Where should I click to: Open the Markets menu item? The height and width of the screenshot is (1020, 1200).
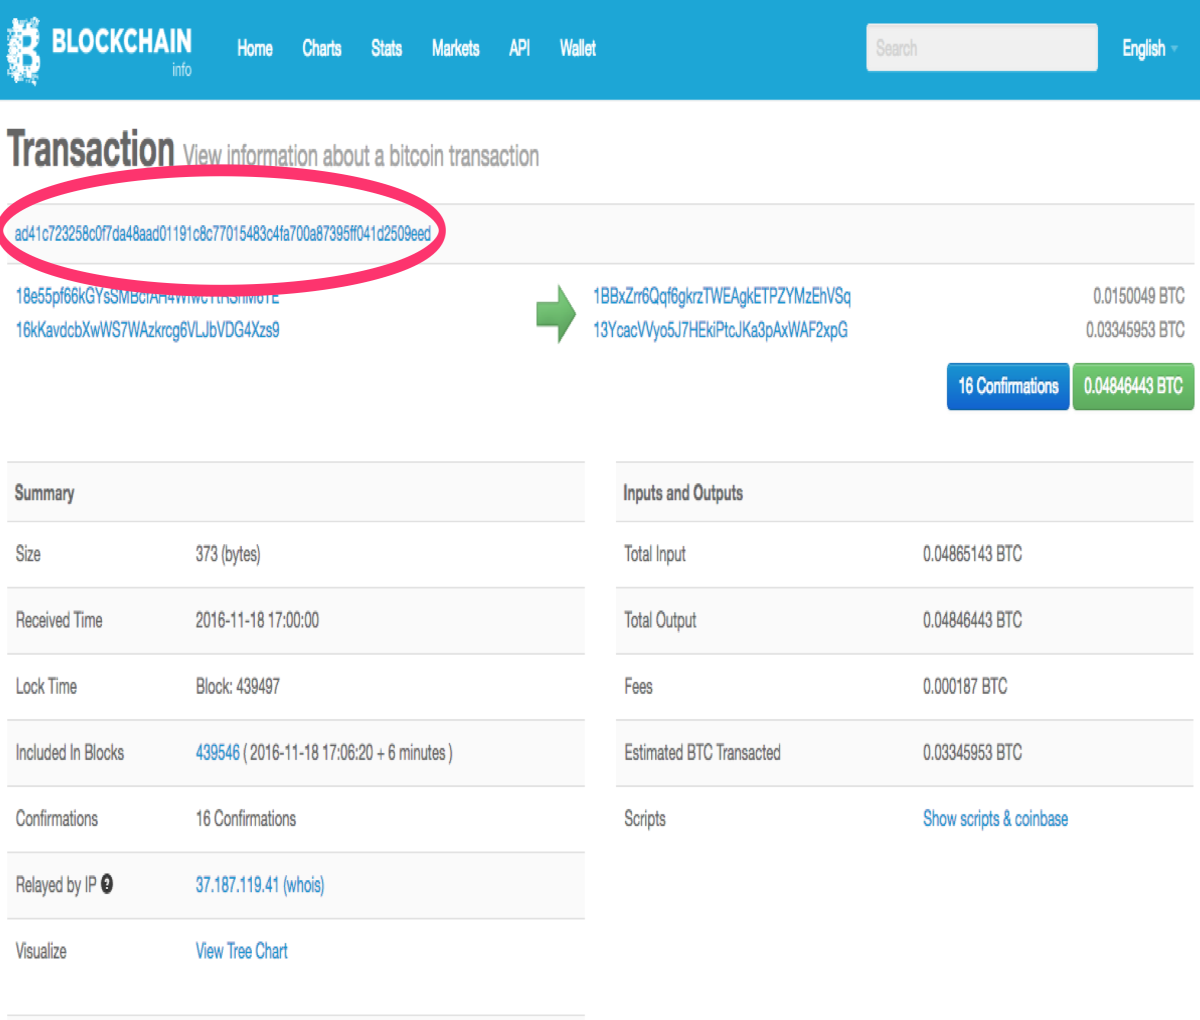(x=455, y=48)
